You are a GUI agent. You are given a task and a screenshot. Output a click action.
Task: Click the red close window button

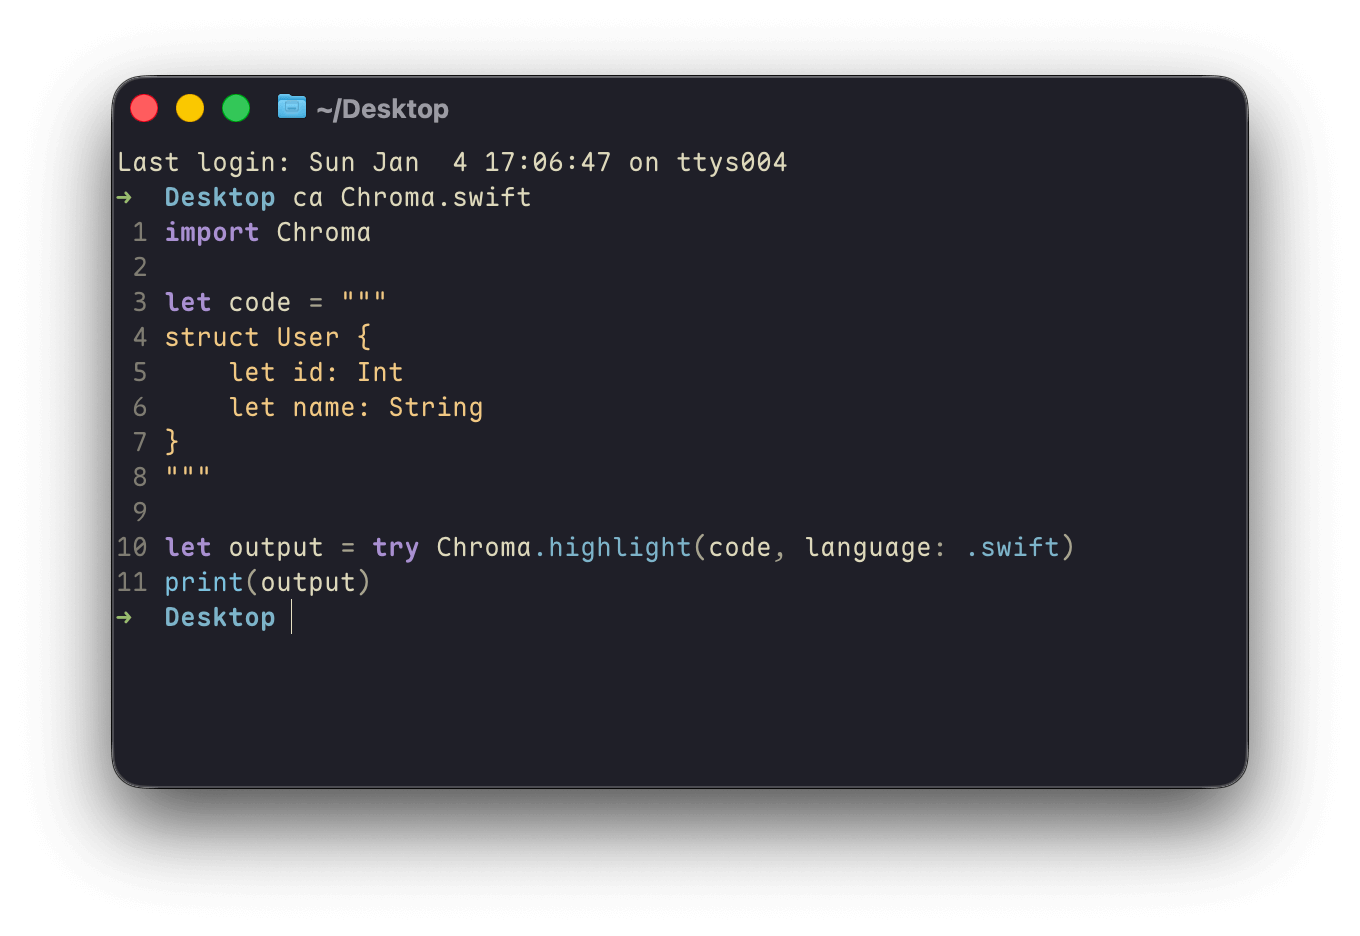pyautogui.click(x=144, y=108)
